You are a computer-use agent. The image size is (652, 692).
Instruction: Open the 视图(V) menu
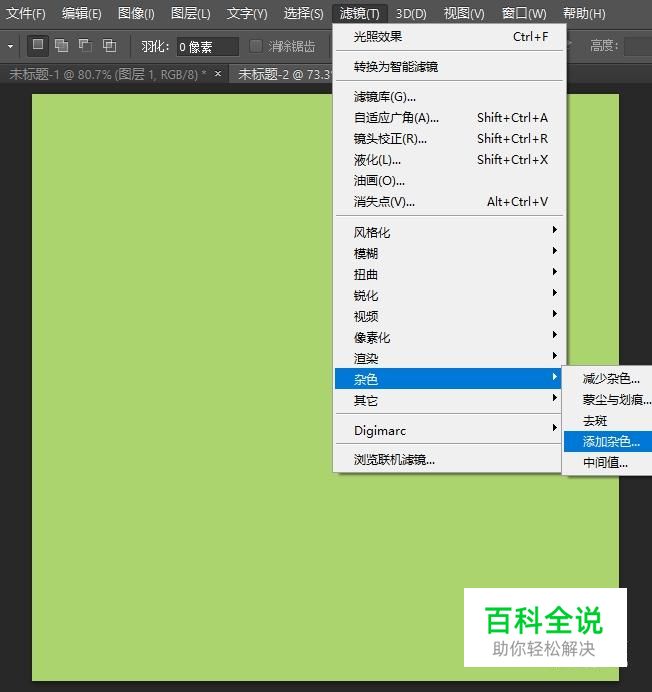click(464, 14)
